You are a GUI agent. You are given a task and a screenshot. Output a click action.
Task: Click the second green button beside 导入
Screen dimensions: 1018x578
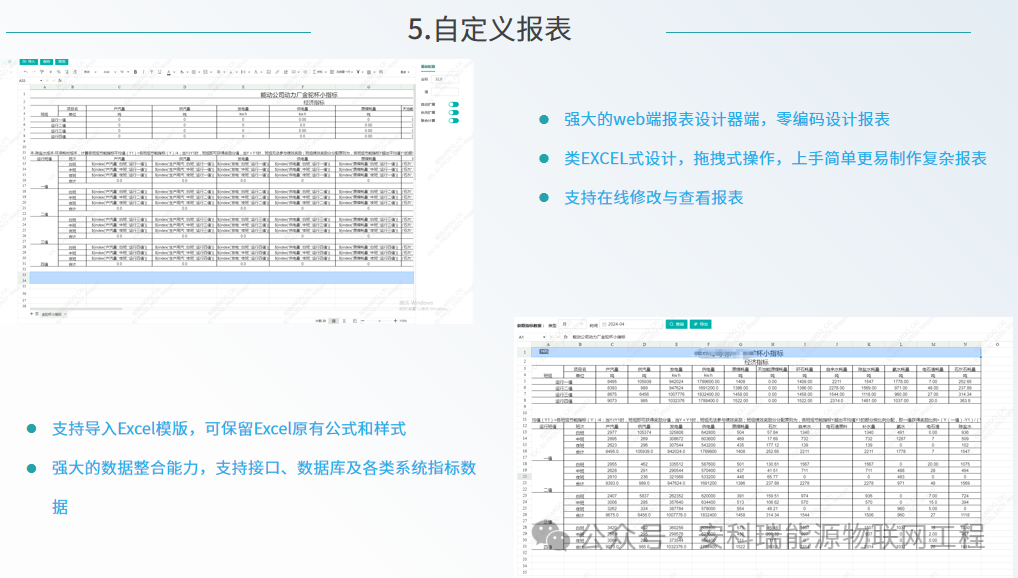click(x=46, y=62)
